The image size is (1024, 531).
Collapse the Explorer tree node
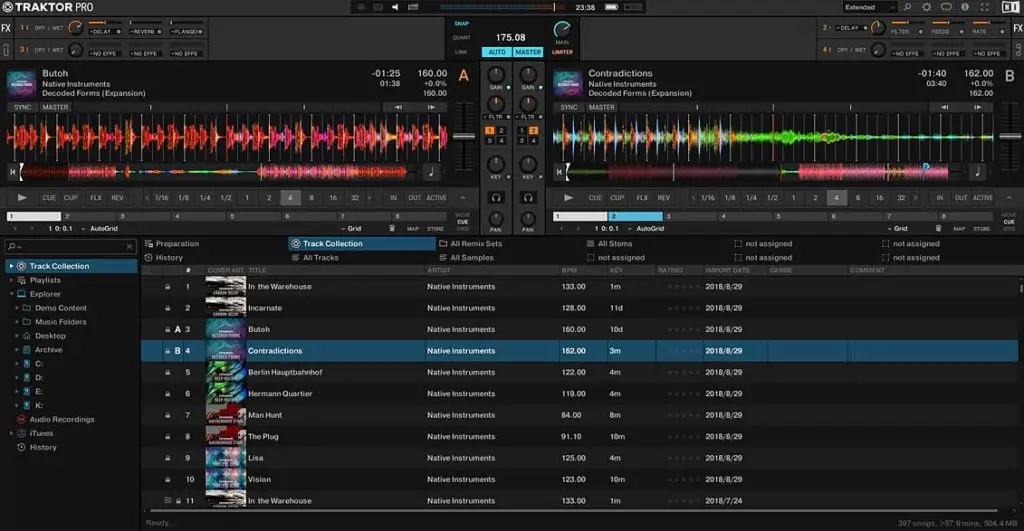[x=11, y=294]
